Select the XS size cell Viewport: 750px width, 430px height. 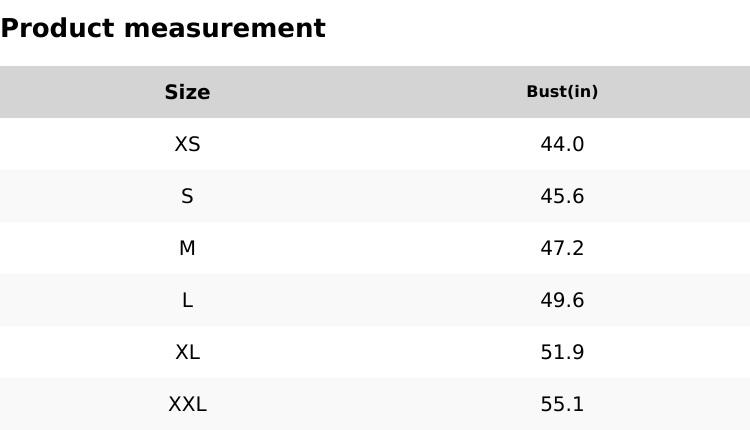coord(187,144)
